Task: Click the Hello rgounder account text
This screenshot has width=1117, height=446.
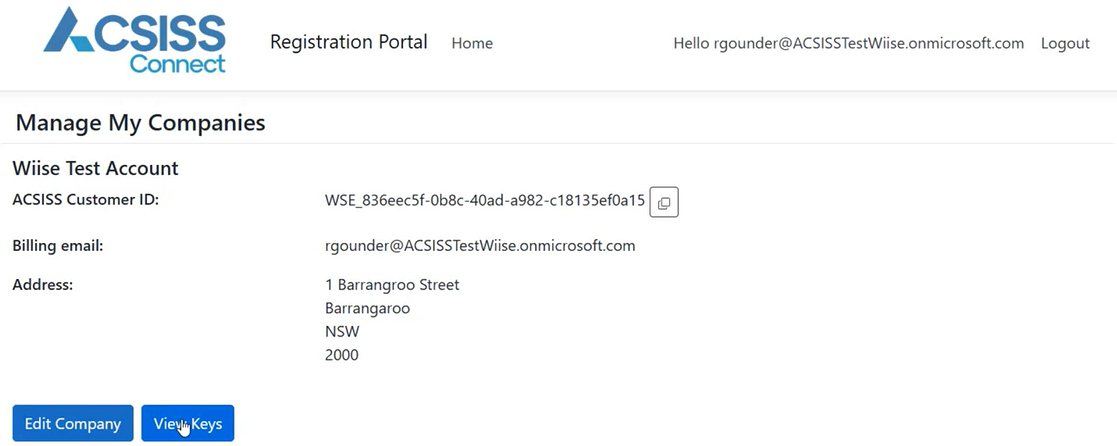Action: click(x=848, y=43)
